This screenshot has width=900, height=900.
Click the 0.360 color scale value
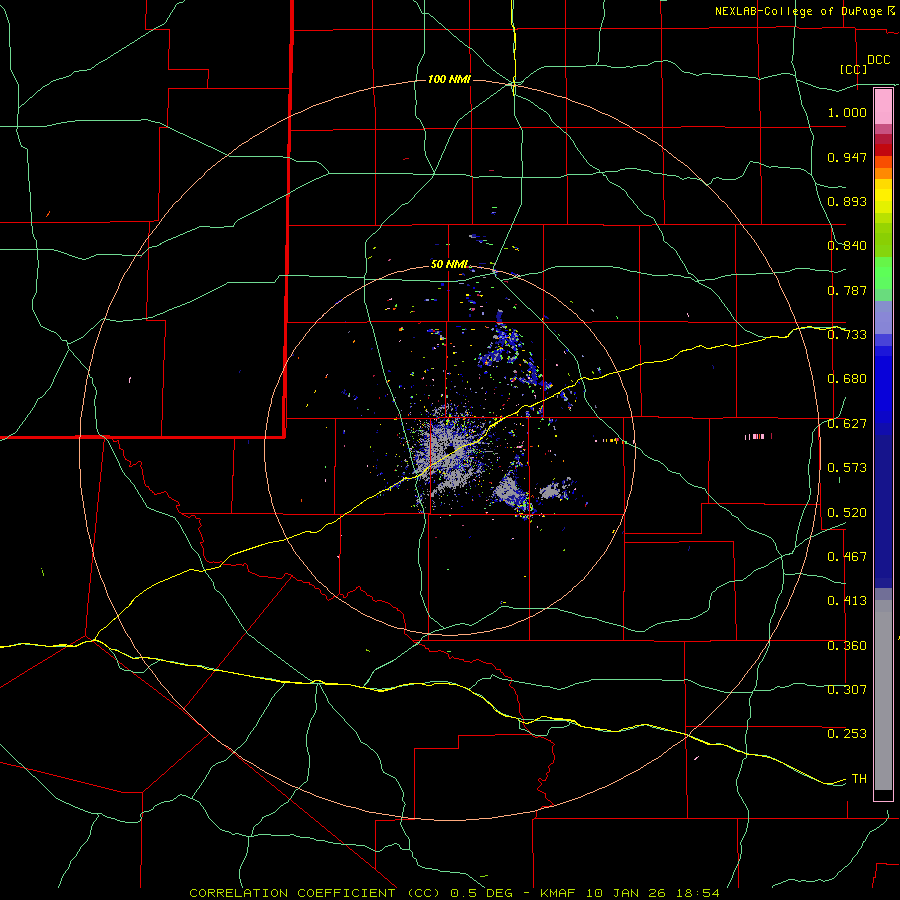[847, 646]
